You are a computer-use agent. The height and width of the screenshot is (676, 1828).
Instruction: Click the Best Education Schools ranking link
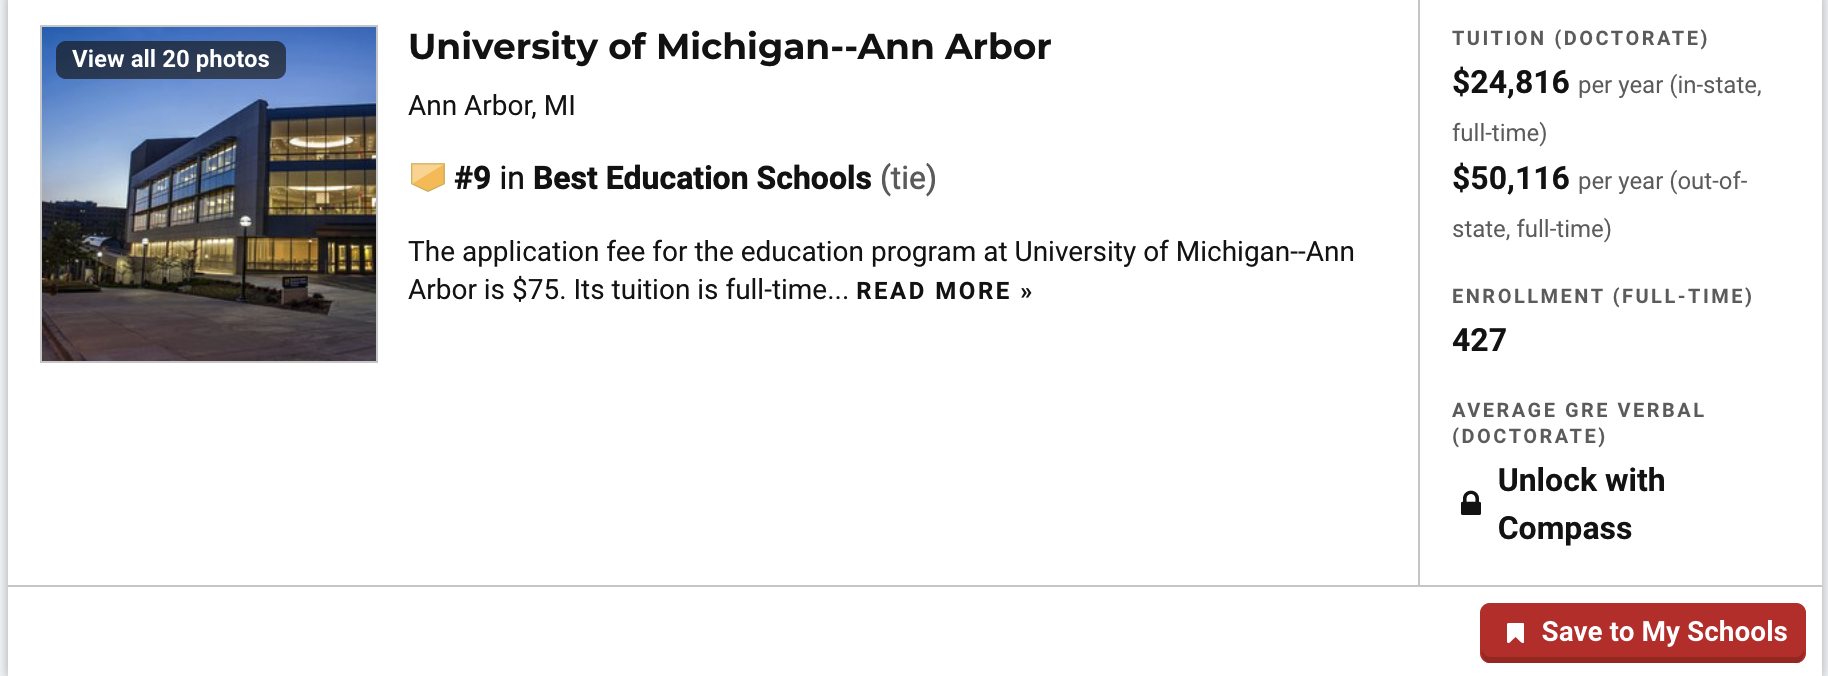click(702, 178)
